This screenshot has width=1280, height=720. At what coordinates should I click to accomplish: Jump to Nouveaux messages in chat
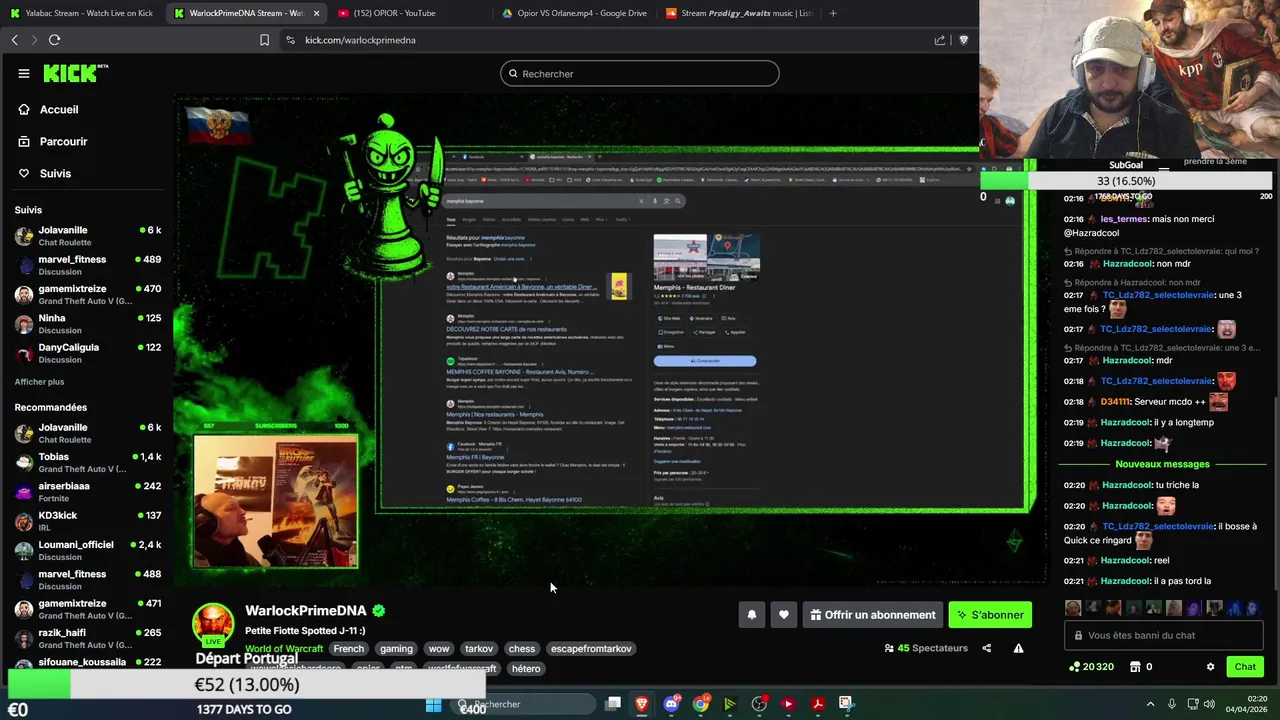(x=1162, y=464)
